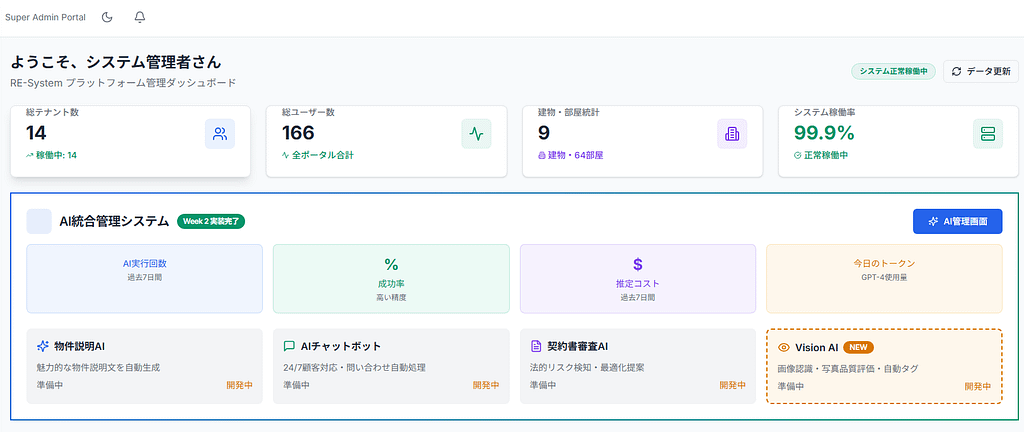Screen dimensions: 1024x432
Task: Click the データ更新 refresh button
Action: point(980,71)
